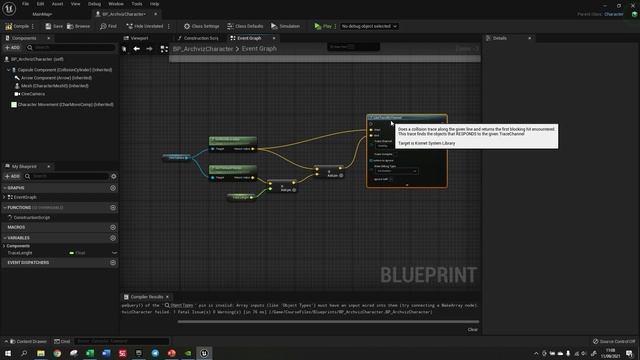Add a new variable with plus icon
This screenshot has height=360, width=640.
pyautogui.click(x=113, y=238)
